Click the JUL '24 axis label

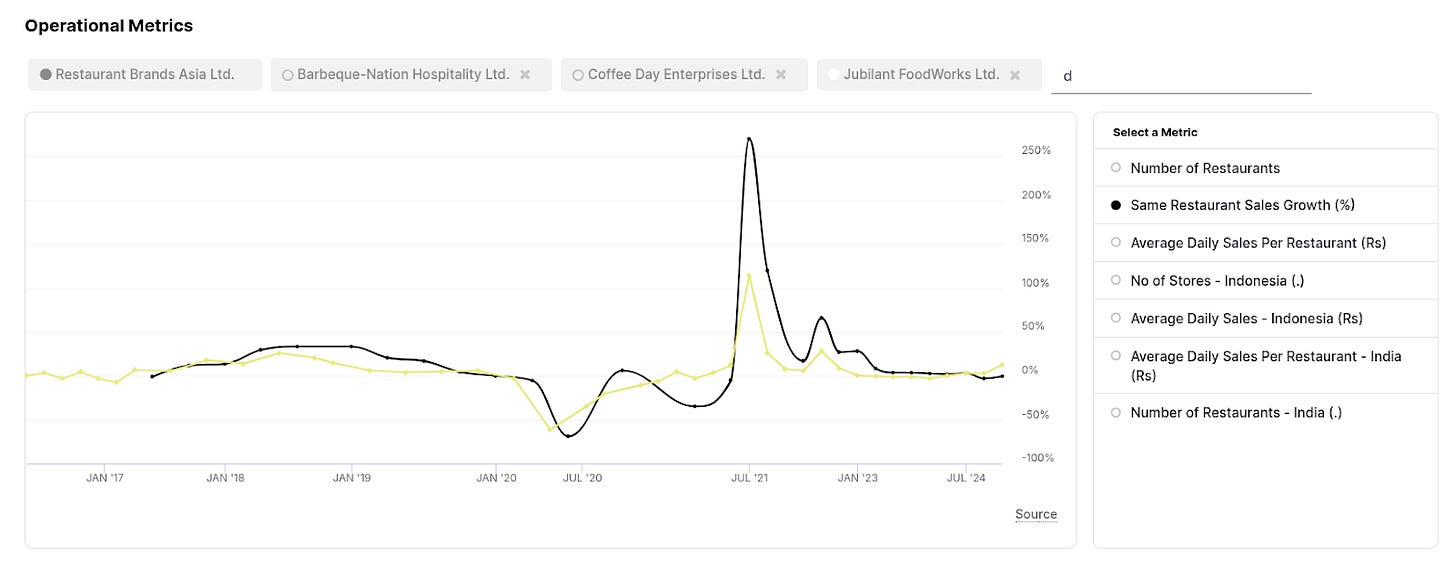pos(966,478)
